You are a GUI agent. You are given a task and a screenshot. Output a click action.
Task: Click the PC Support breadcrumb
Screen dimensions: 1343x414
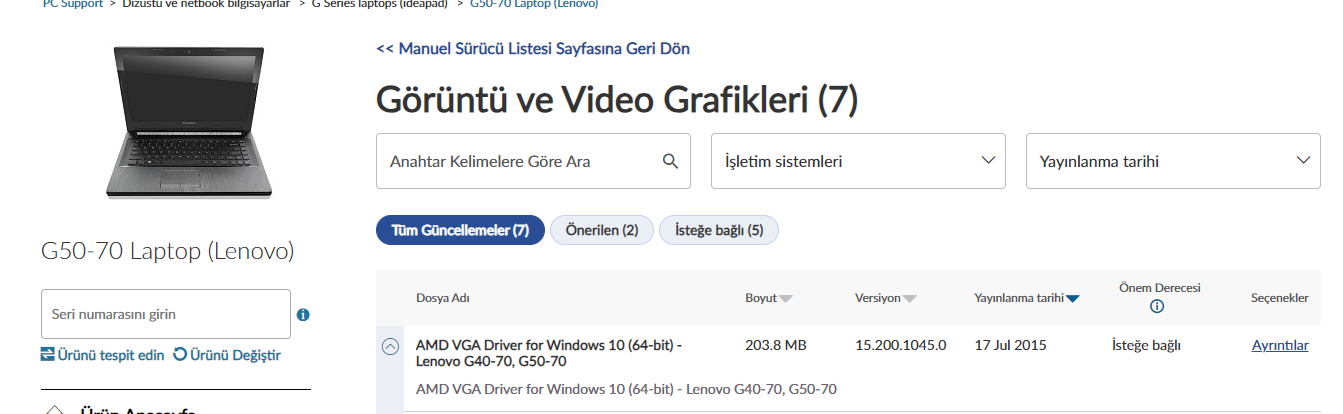(x=73, y=4)
